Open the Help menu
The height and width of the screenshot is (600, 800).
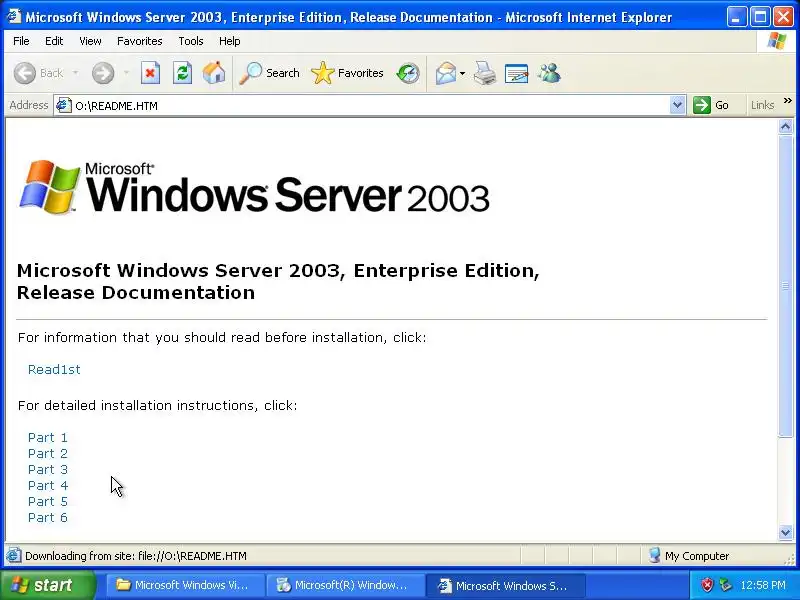tap(230, 41)
